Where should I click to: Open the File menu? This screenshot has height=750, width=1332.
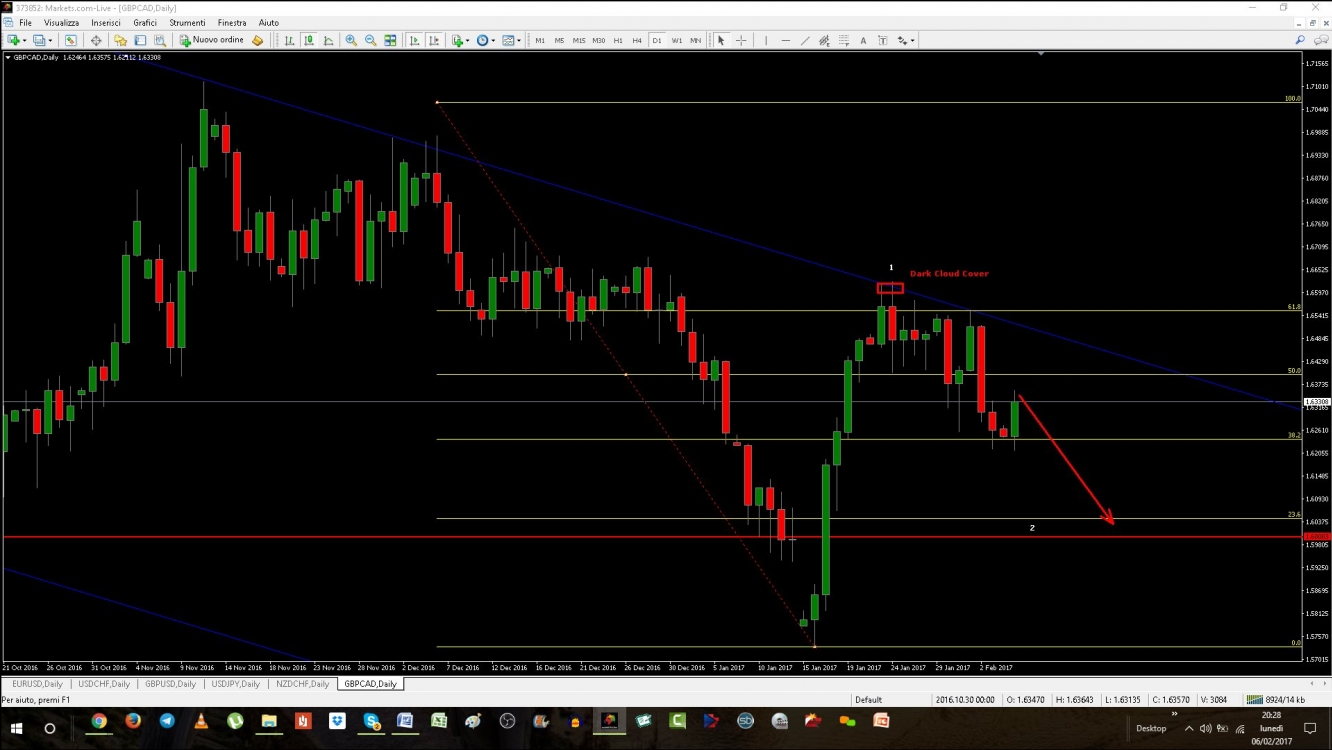click(x=25, y=22)
